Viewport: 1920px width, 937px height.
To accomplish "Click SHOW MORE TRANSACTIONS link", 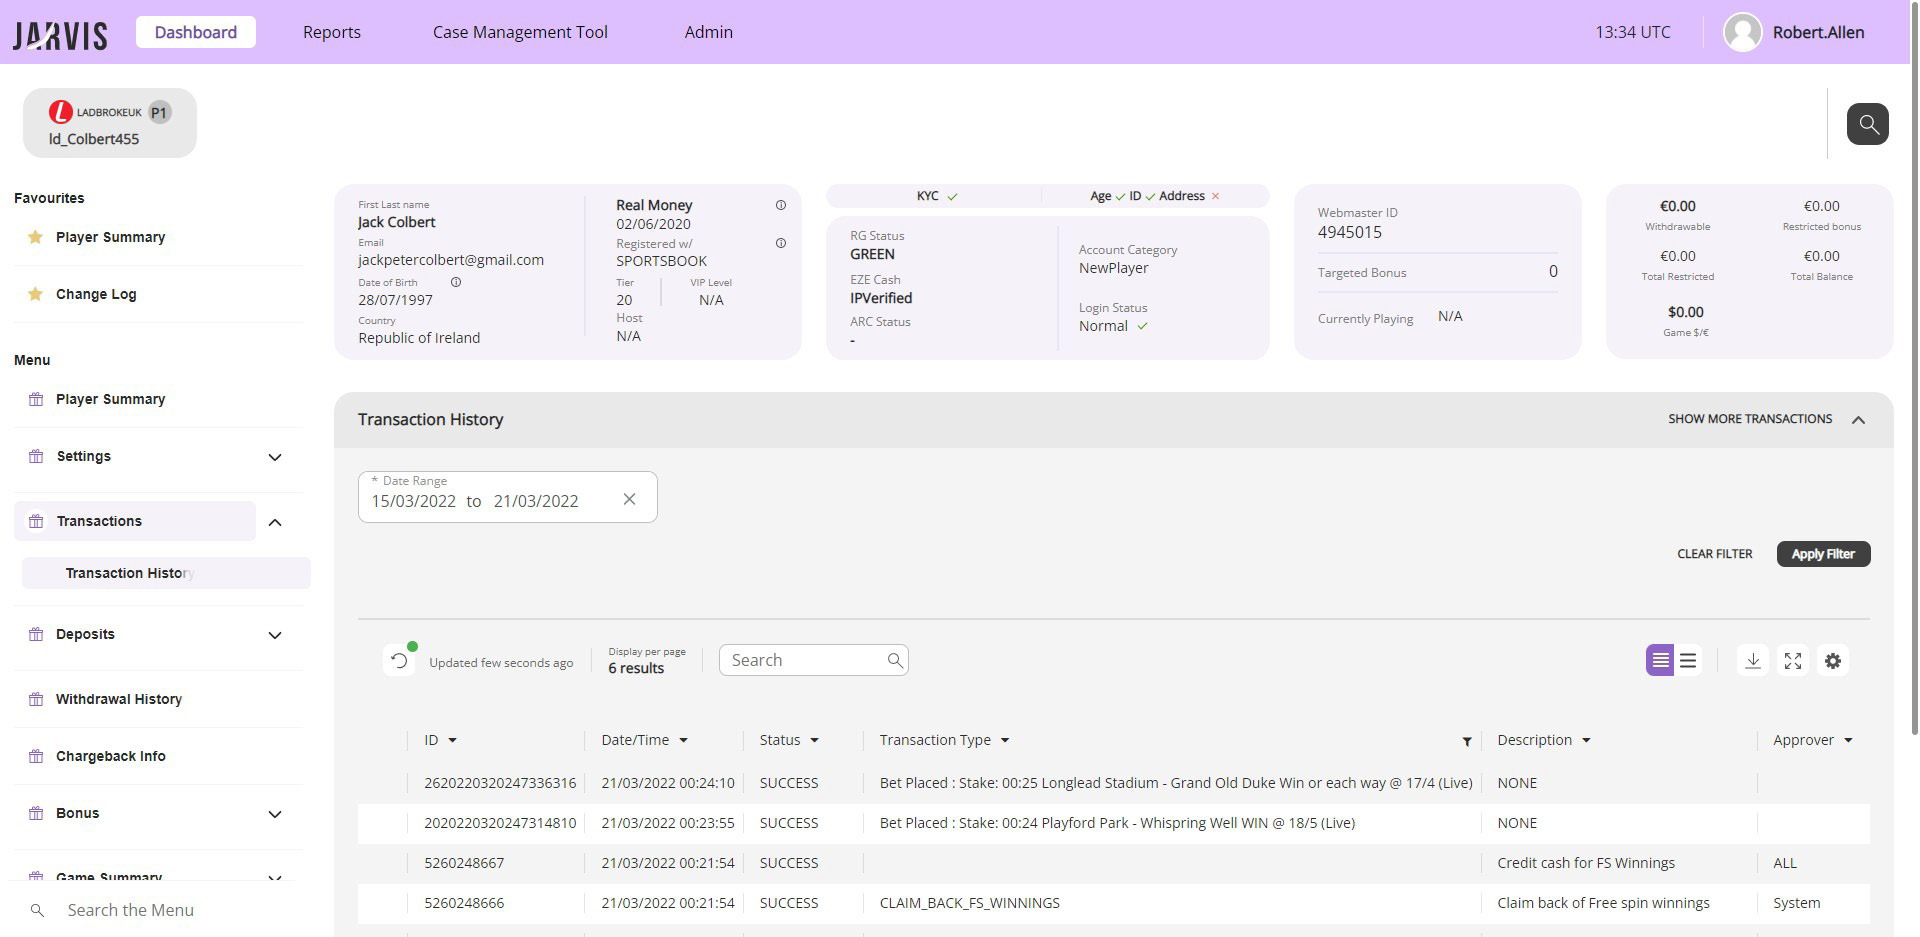I will point(1750,419).
